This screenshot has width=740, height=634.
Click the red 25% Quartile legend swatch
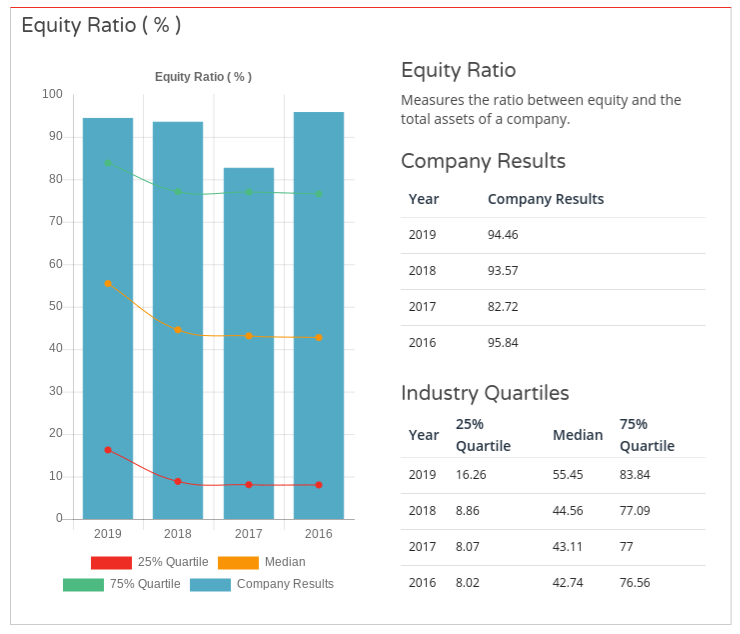pos(111,562)
